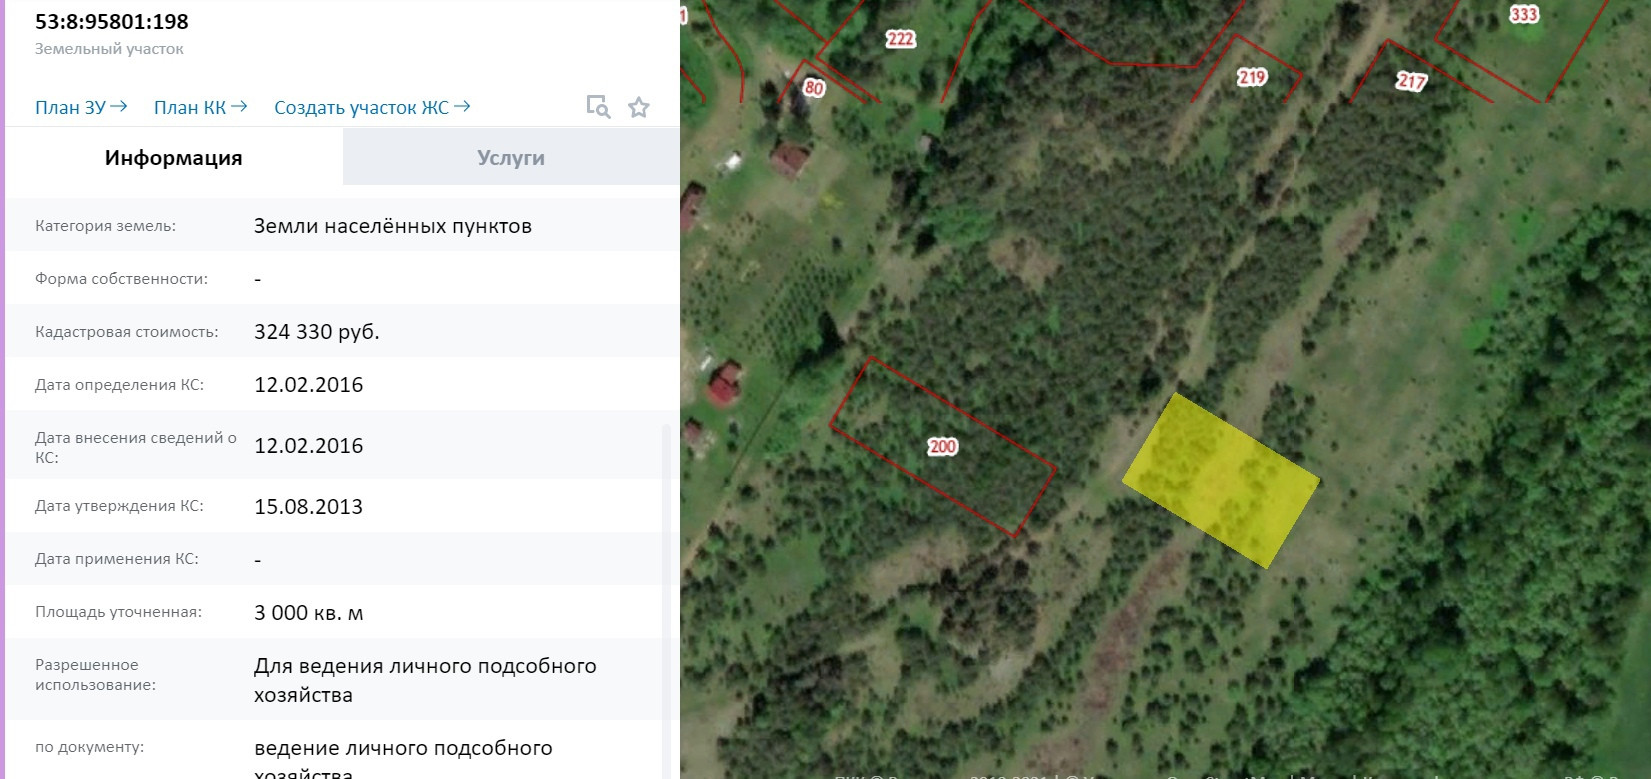Click parcel number 222 label
This screenshot has width=1651, height=779.
(900, 39)
